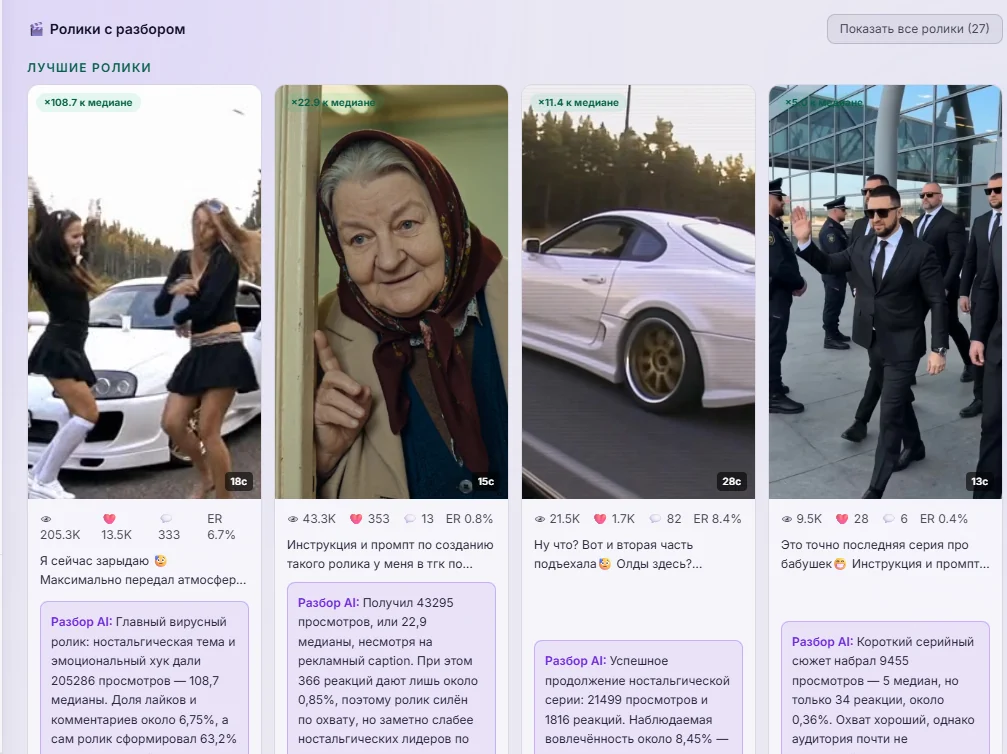
Task: Open the silver sports car video thumbnail
Action: (x=638, y=292)
